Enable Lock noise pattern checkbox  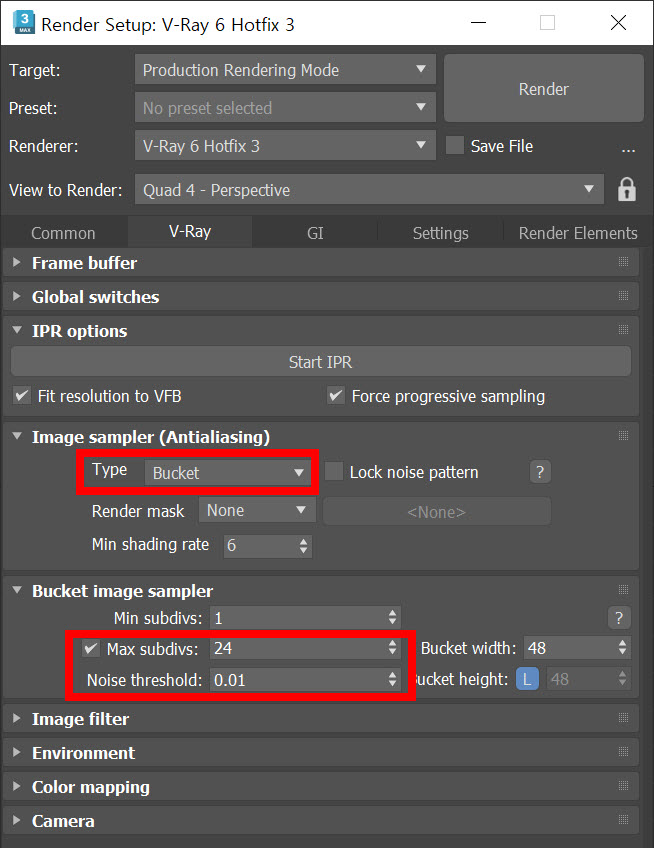(334, 472)
